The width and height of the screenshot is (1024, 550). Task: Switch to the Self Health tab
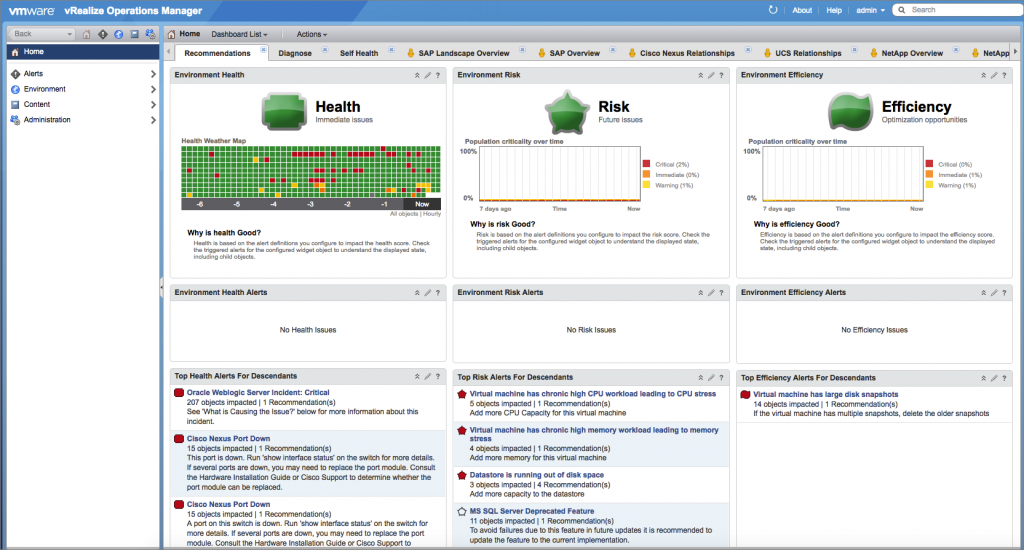(359, 53)
